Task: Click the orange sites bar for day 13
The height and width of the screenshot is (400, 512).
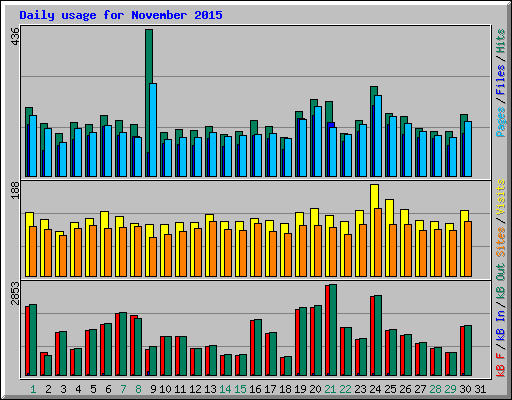Action: coord(213,249)
